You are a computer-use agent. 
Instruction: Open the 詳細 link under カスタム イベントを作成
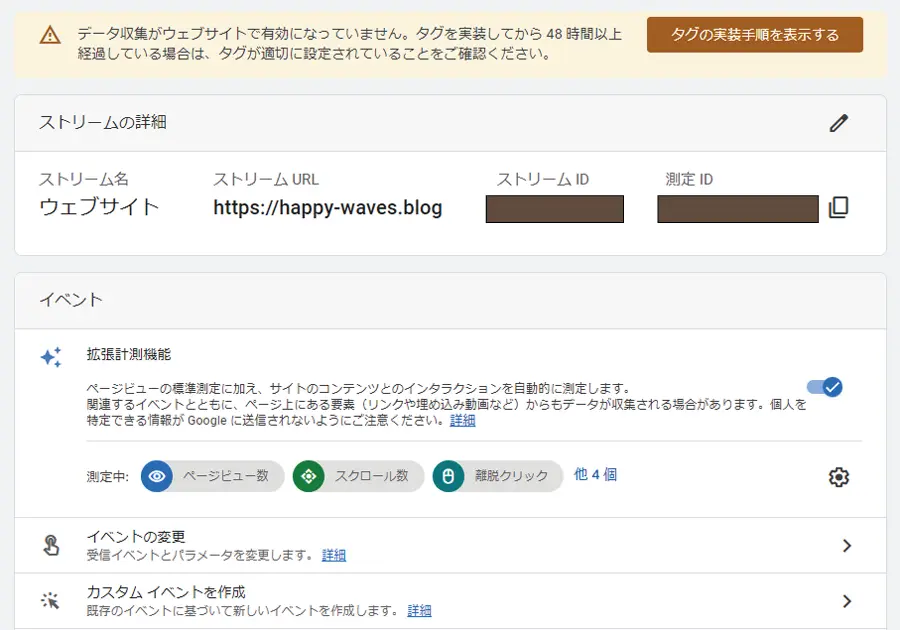[419, 611]
